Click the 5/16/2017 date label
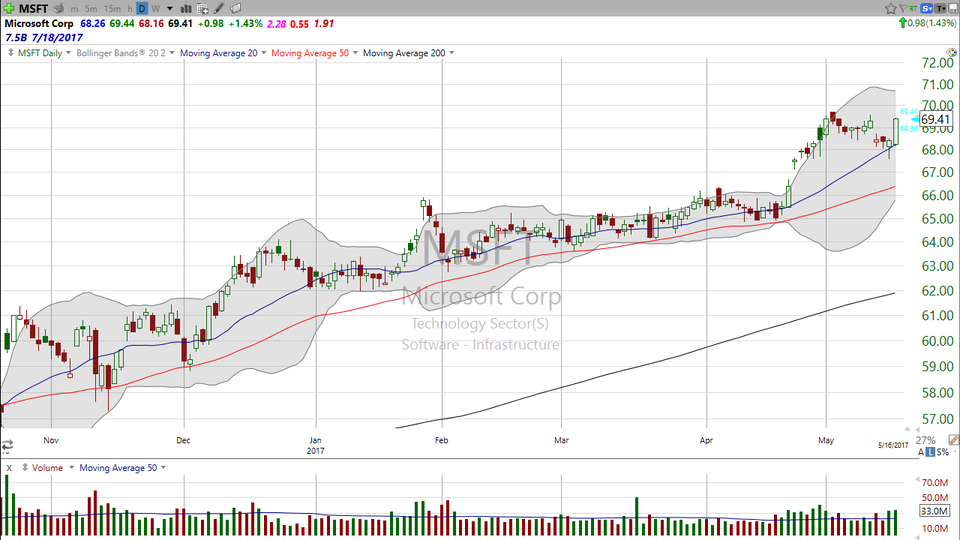The height and width of the screenshot is (540, 960). click(x=893, y=445)
